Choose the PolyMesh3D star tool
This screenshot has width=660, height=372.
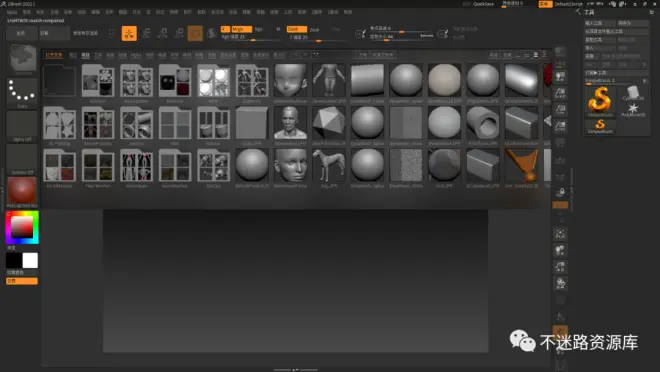(x=633, y=109)
